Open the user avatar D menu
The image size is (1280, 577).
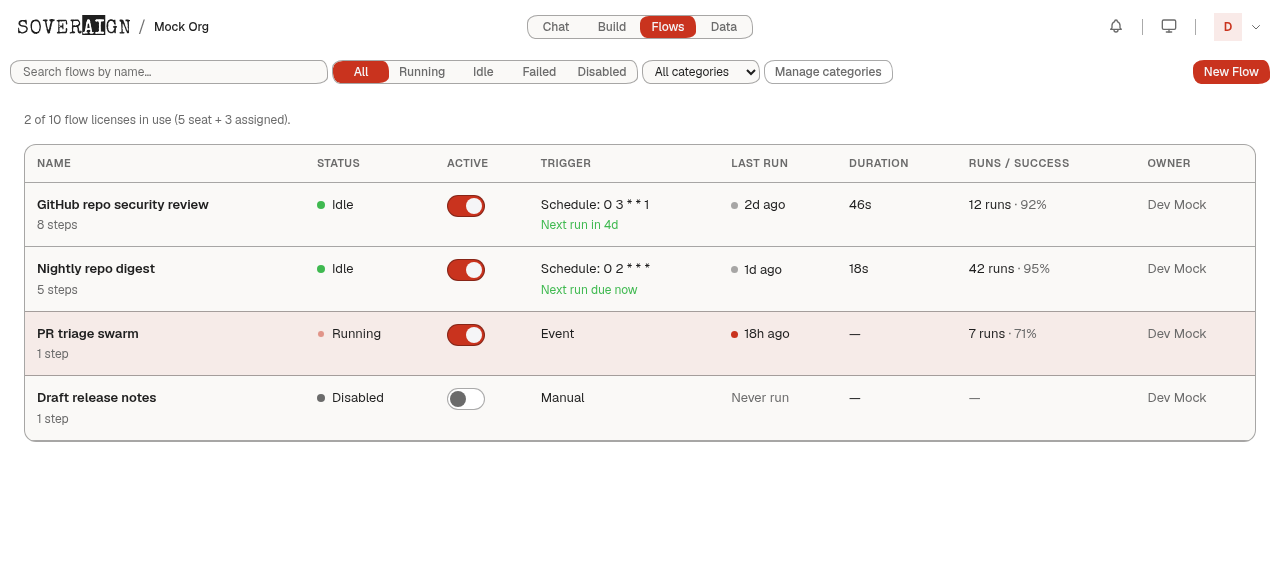click(x=1228, y=27)
